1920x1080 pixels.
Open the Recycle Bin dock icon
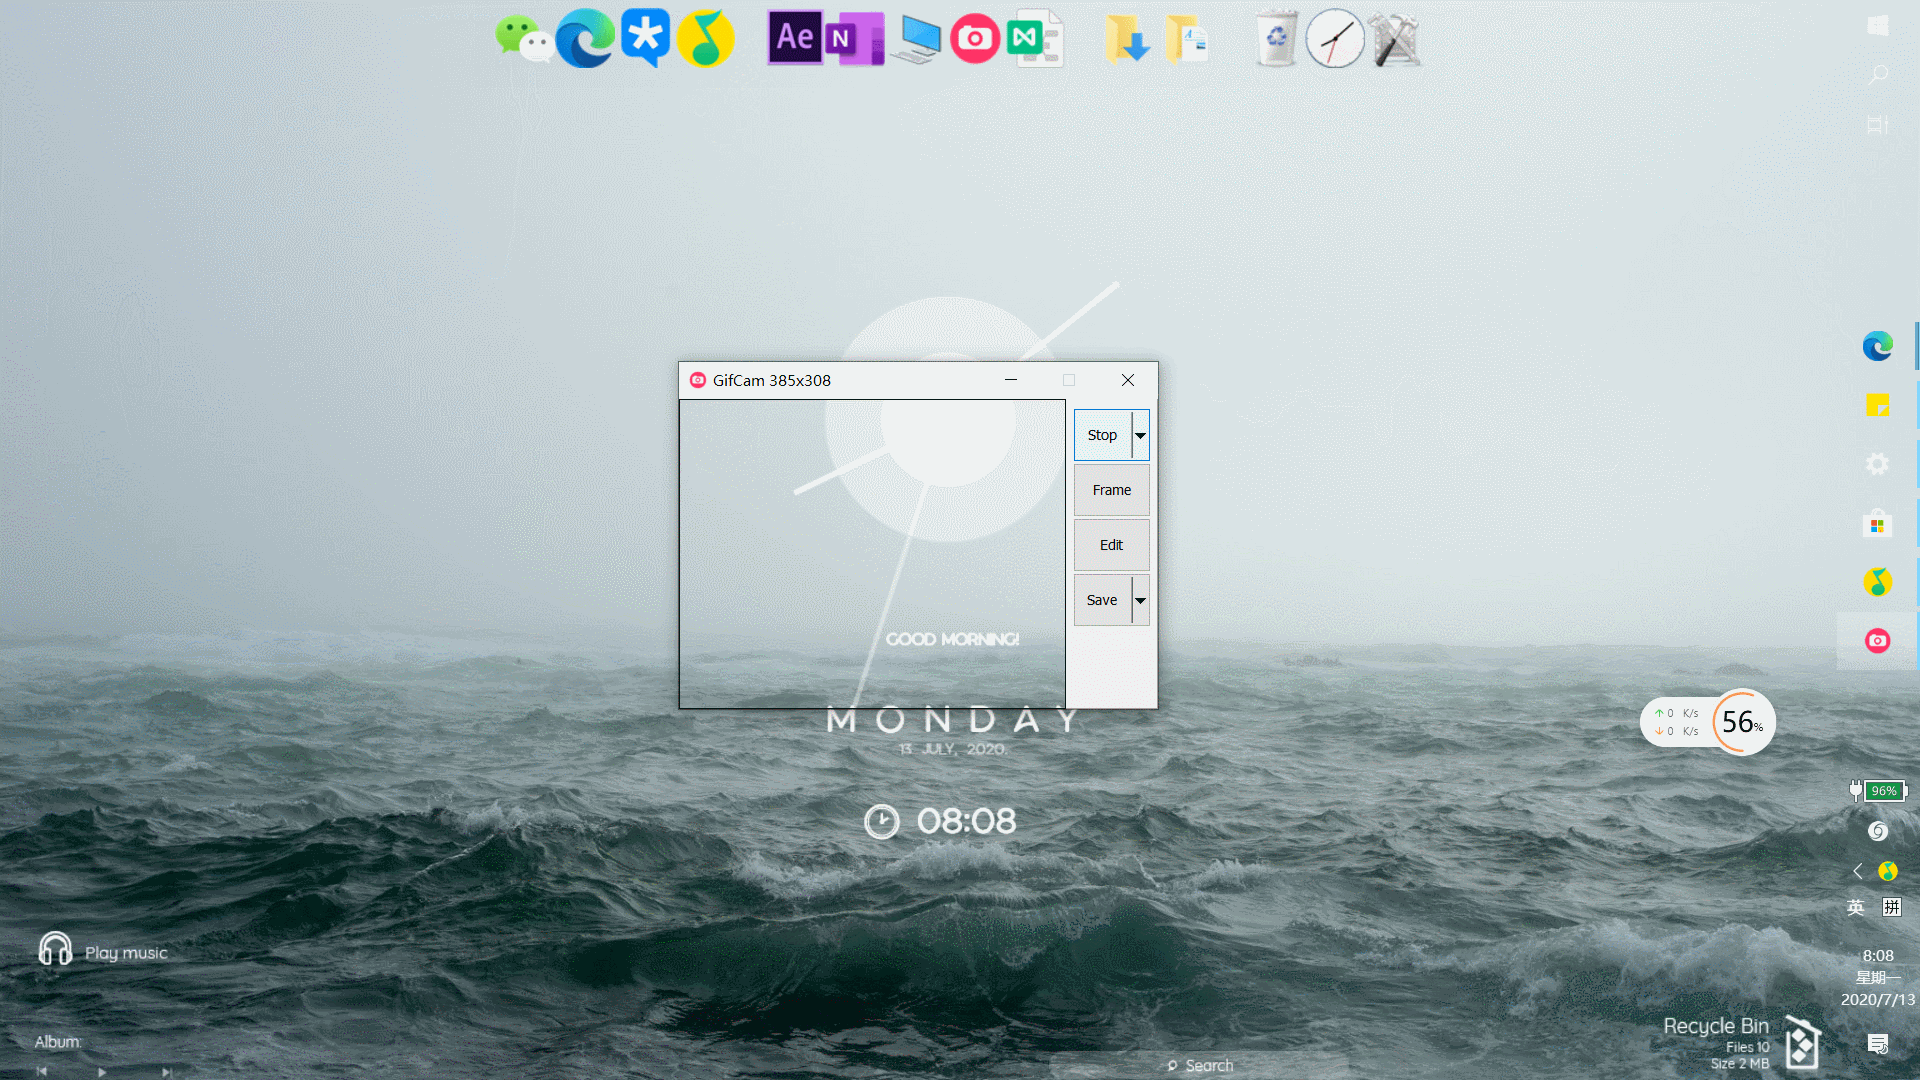(x=1277, y=39)
